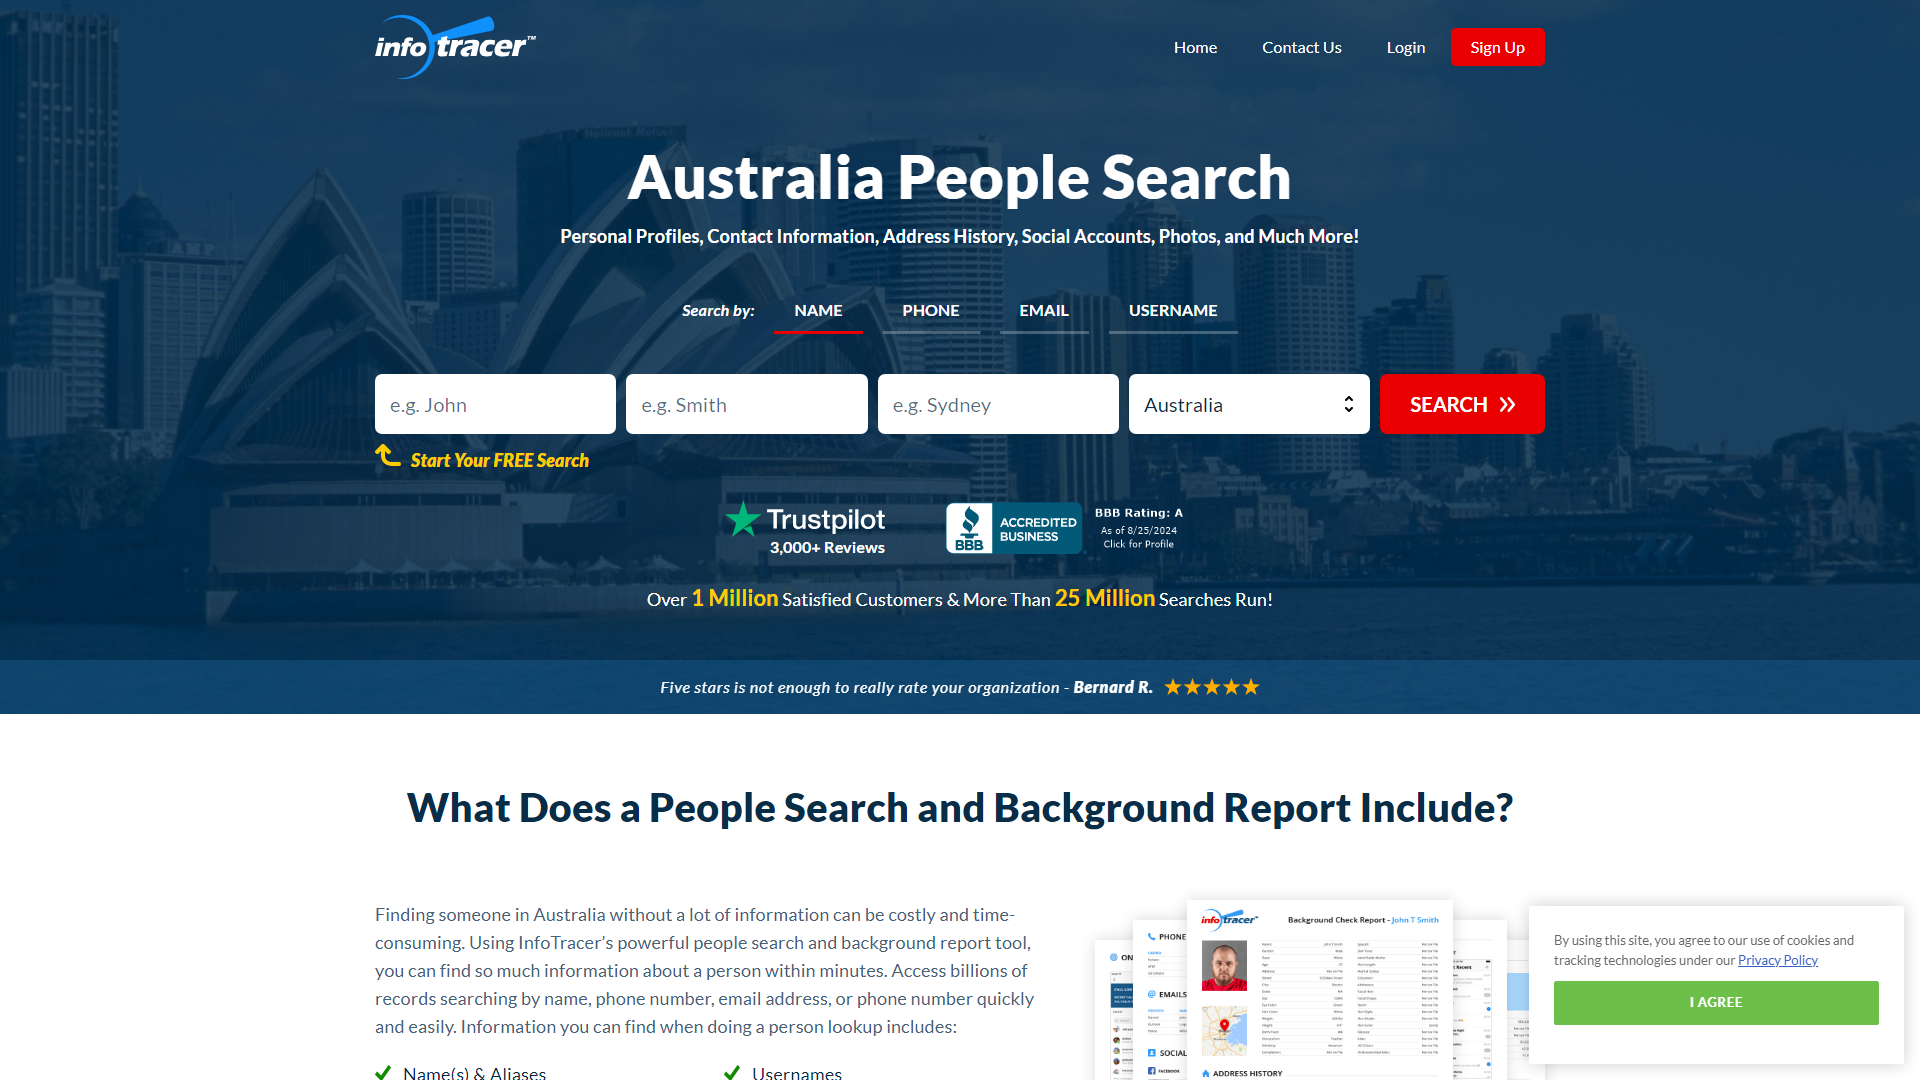The image size is (1920, 1080).
Task: Click the Sign Up navigation link
Action: point(1495,47)
